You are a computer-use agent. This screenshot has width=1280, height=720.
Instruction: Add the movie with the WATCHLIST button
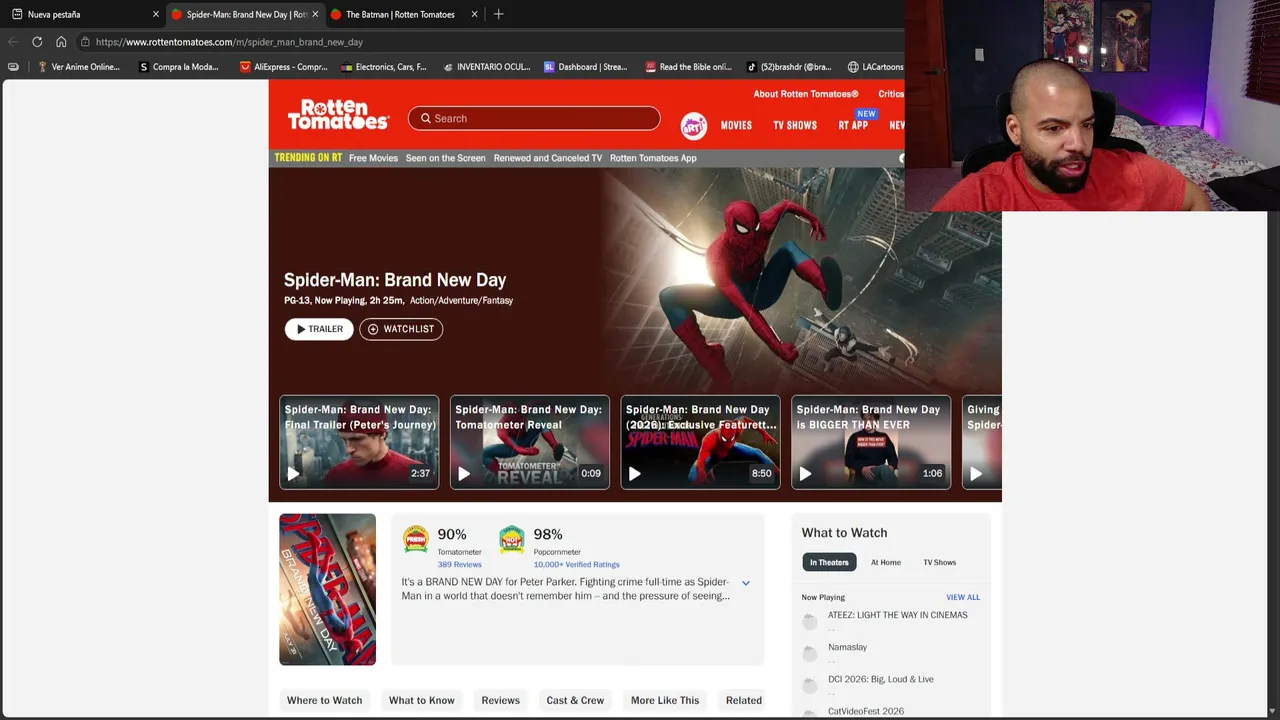401,329
